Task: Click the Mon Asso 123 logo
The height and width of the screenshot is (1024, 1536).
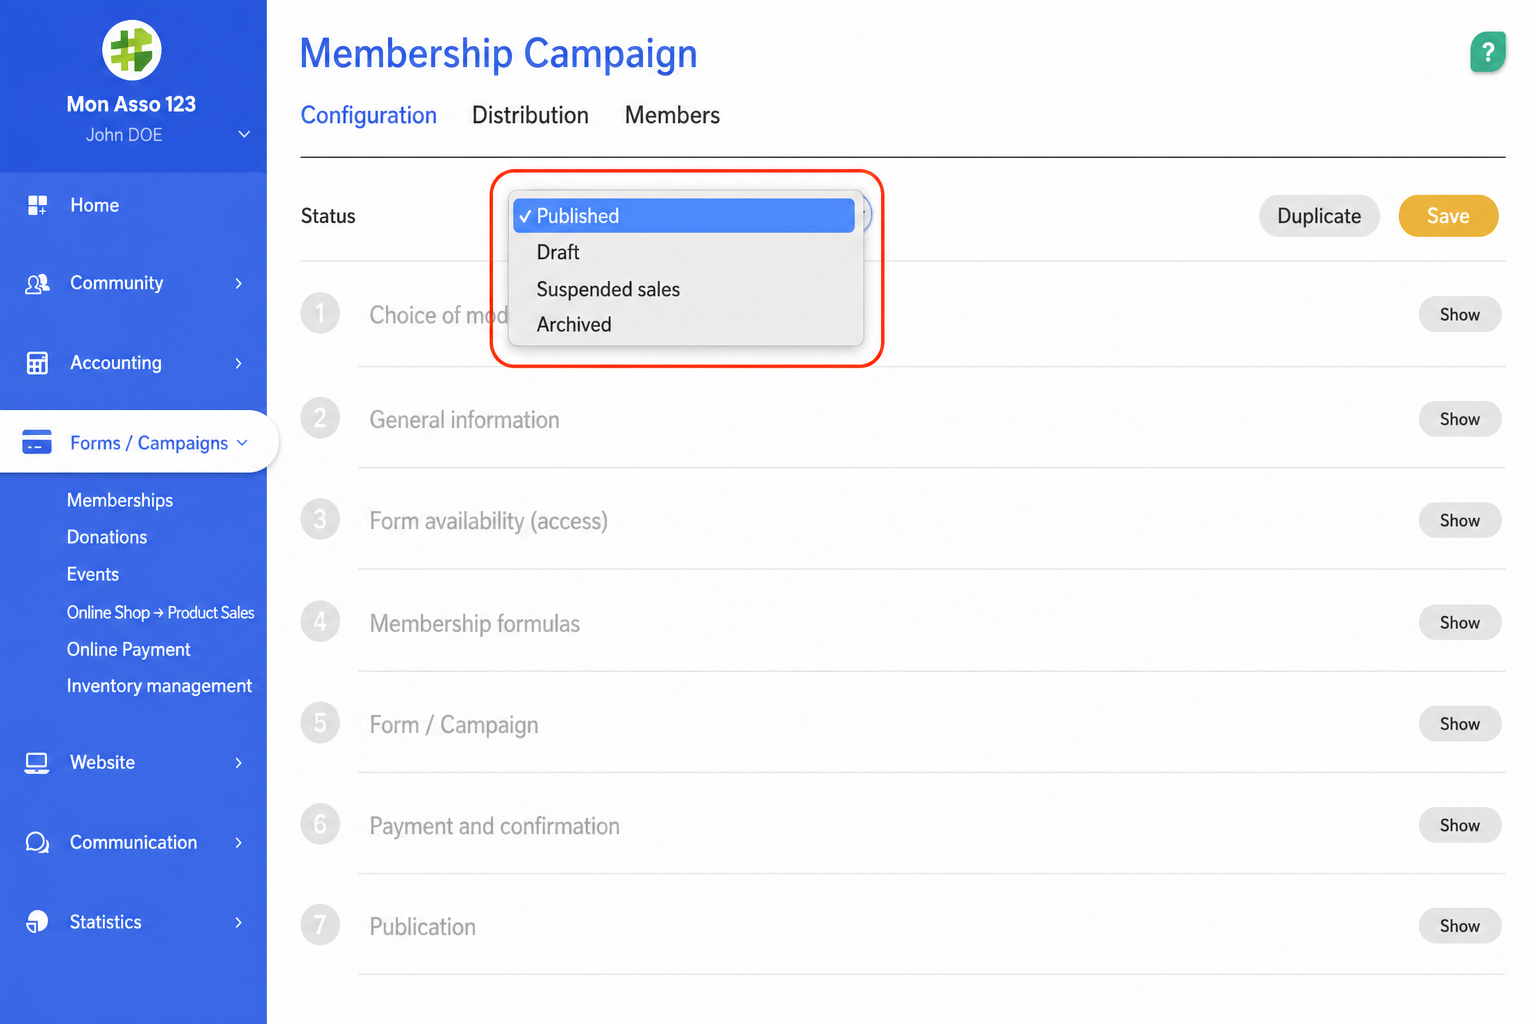Action: click(x=132, y=50)
